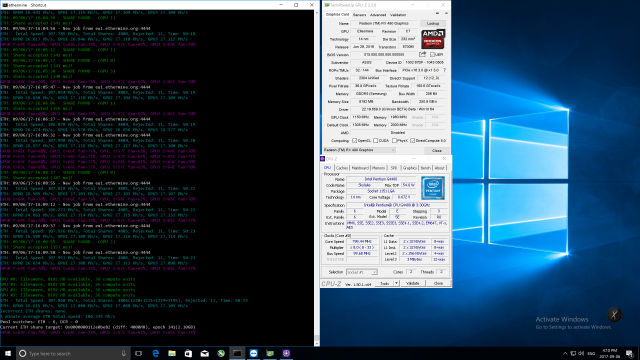The width and height of the screenshot is (640, 360).
Task: Expand the Radeon RX 480 GPU selector dropdown
Action: coord(360,150)
